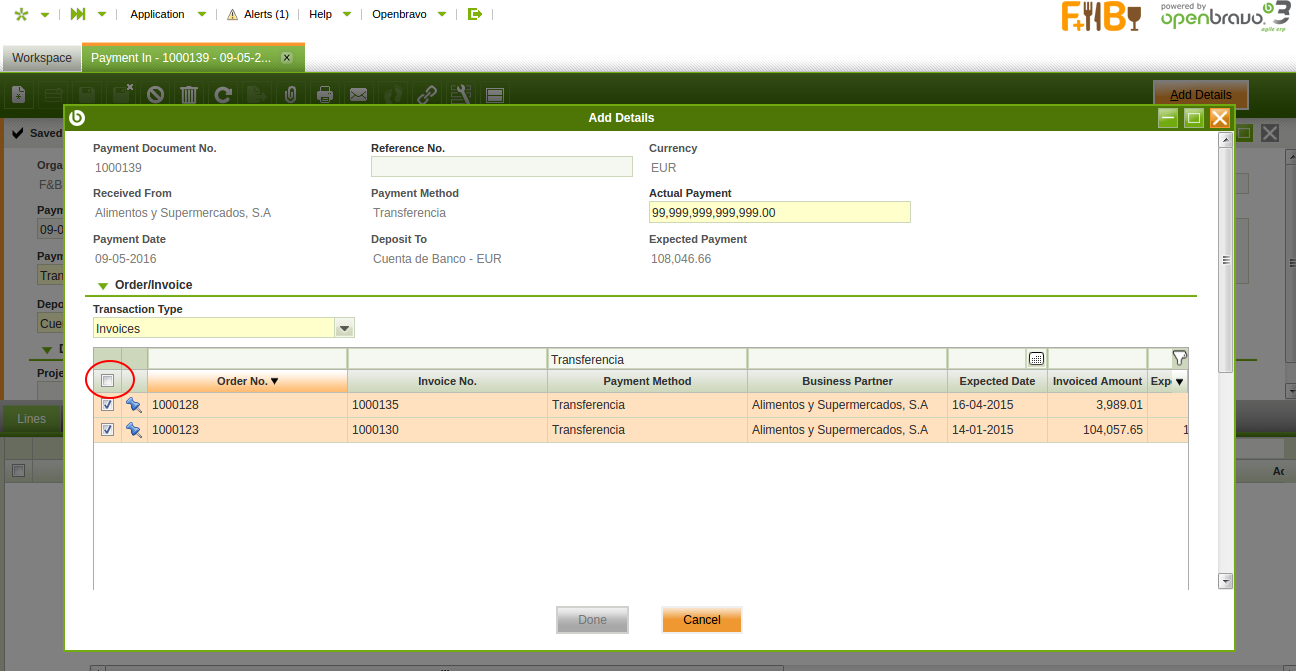Click the Done button
1296x671 pixels.
point(592,620)
